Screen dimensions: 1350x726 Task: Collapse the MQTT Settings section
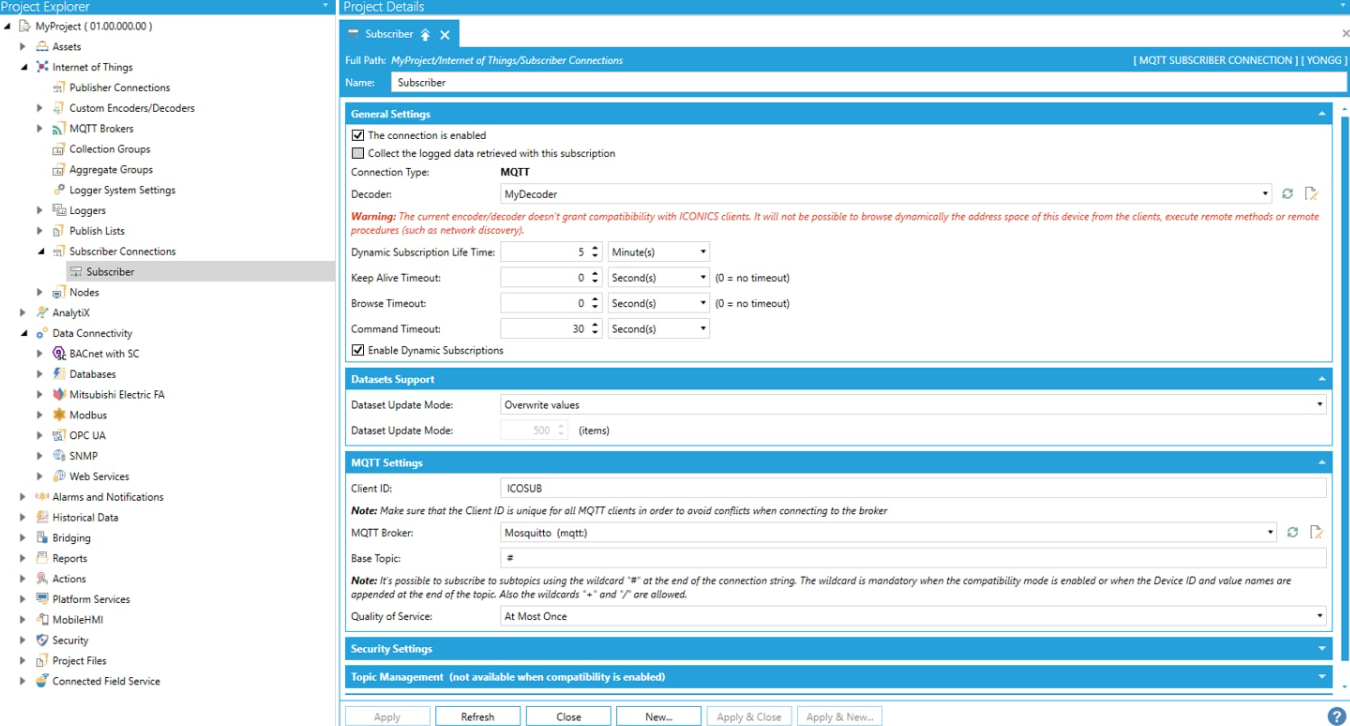tap(1322, 463)
